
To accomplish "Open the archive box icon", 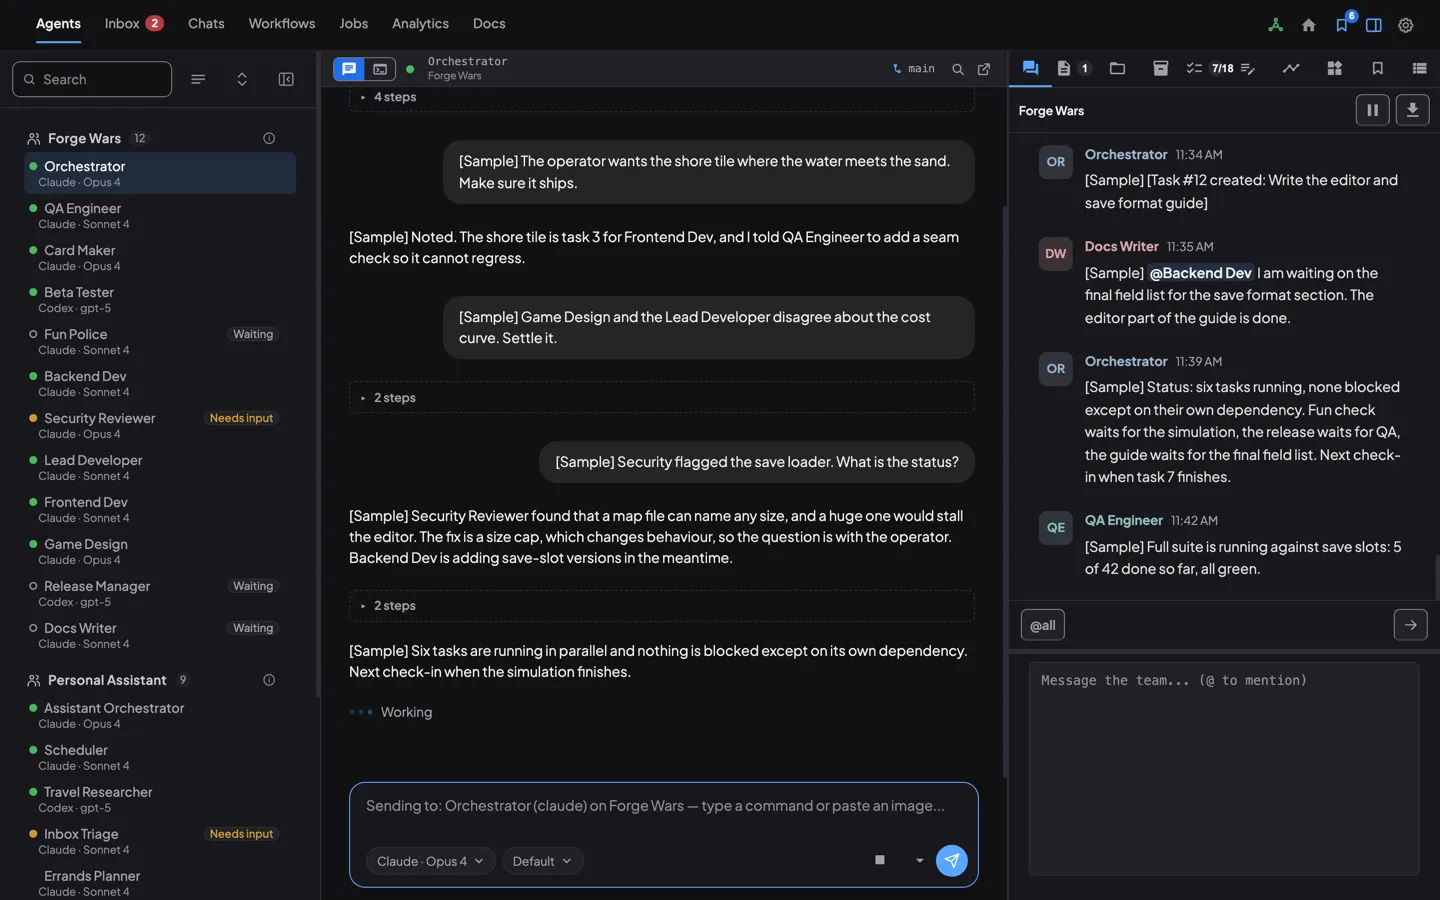I will [x=1160, y=69].
